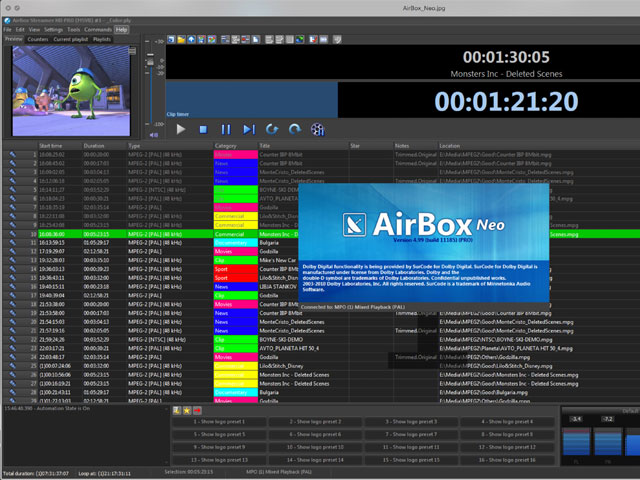Click the blue circle up-arrow toolbar icon
This screenshot has width=640, height=480.
pos(191,40)
